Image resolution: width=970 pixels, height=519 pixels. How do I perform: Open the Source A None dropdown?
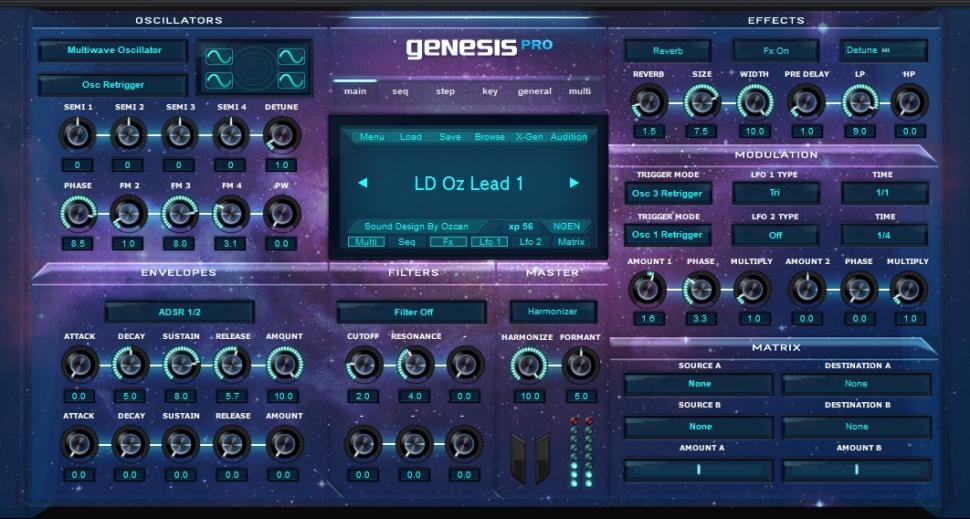point(698,384)
